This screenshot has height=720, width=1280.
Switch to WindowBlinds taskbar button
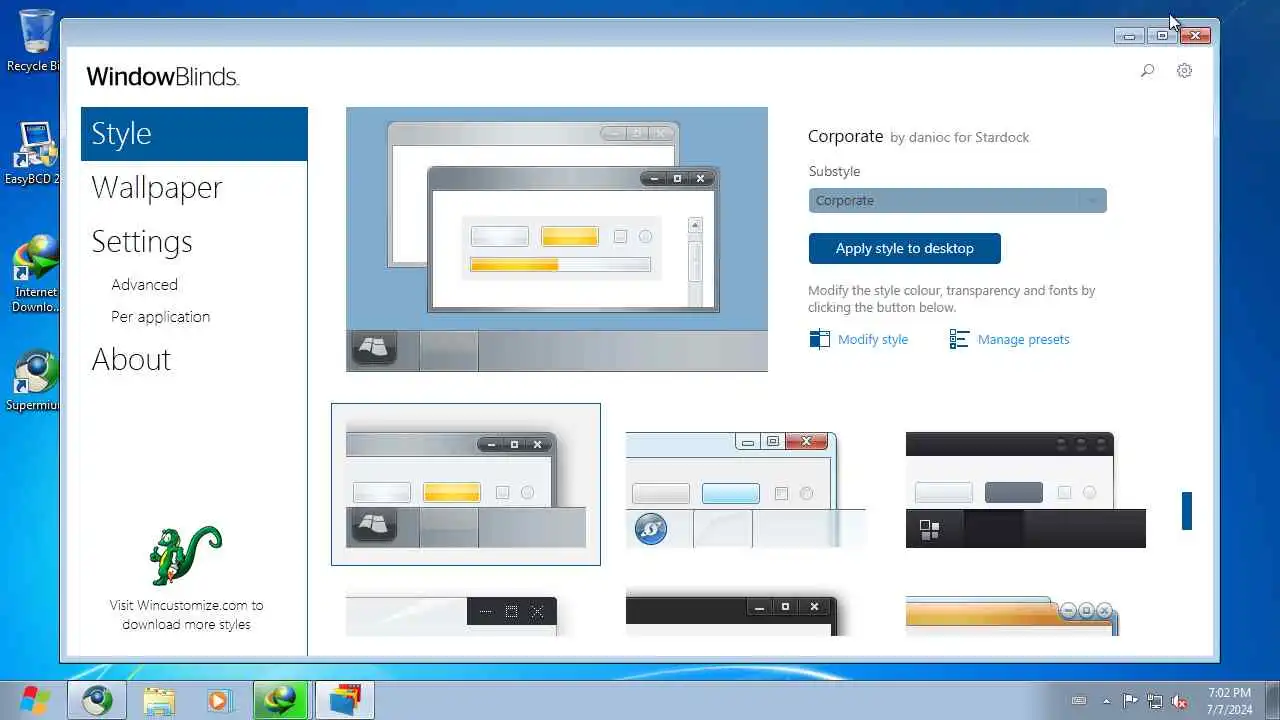[x=344, y=700]
